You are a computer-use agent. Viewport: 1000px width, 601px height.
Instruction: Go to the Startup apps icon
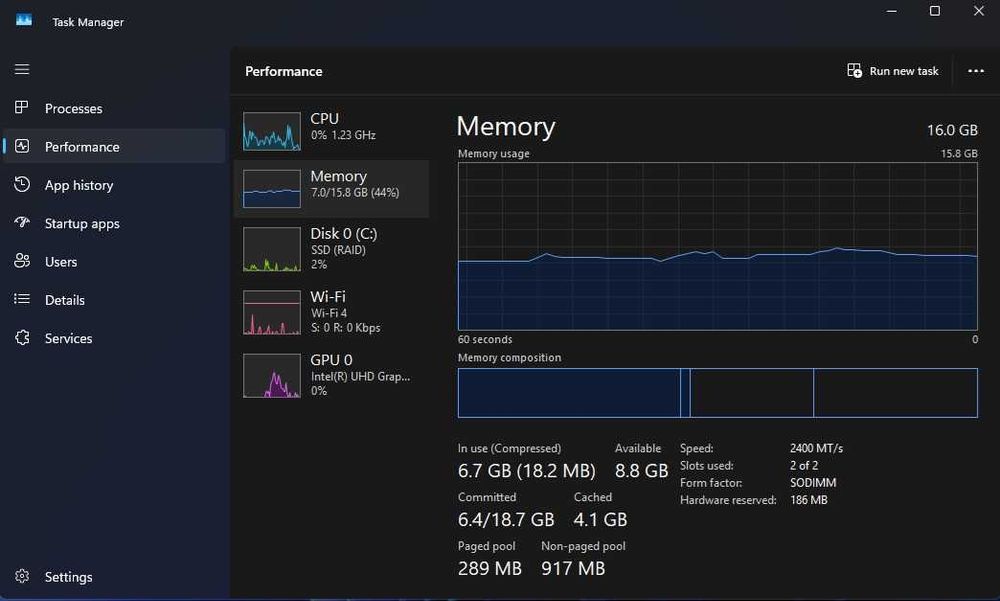click(x=22, y=223)
